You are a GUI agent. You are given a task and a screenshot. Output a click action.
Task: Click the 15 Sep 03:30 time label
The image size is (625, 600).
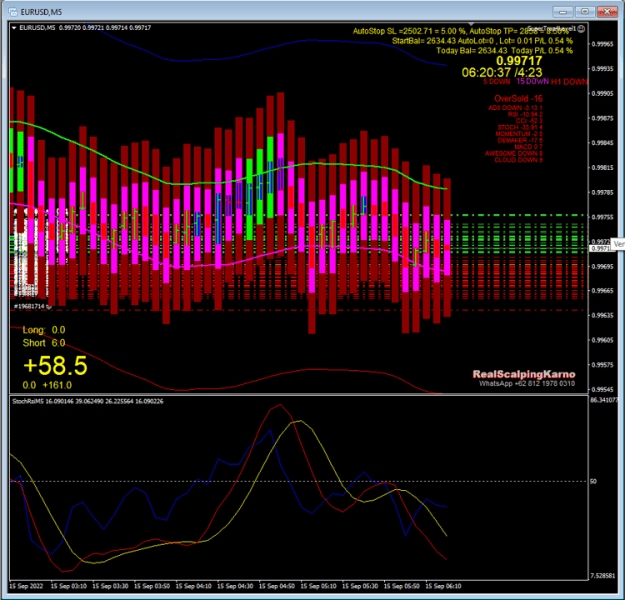110,586
